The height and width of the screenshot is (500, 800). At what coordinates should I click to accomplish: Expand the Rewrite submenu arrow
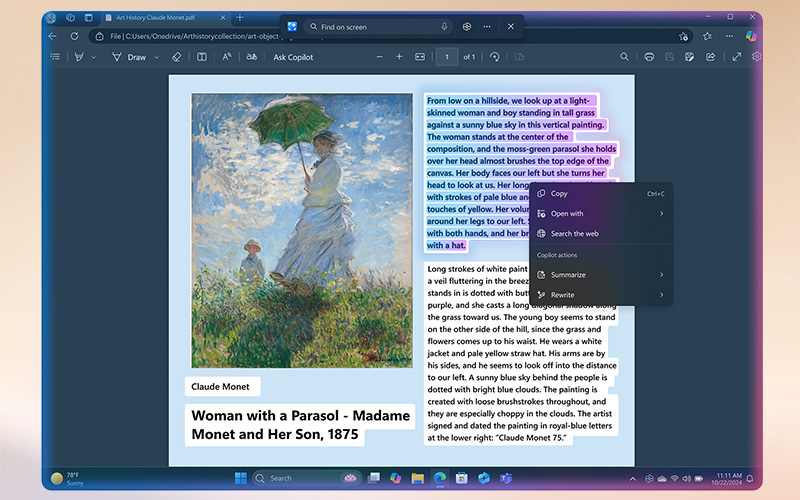click(662, 295)
